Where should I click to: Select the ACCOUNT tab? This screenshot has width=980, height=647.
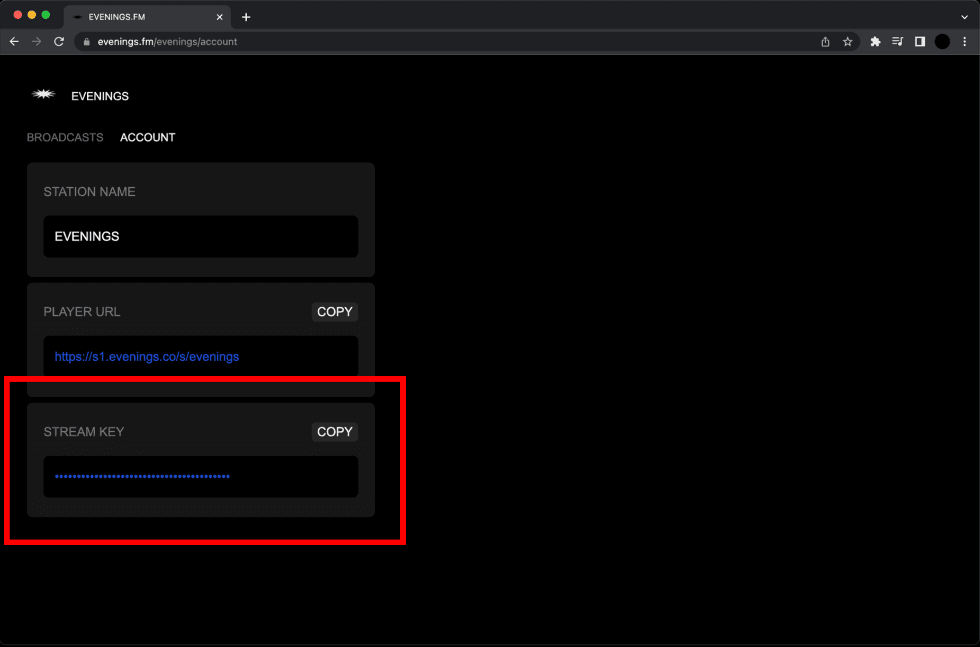148,138
